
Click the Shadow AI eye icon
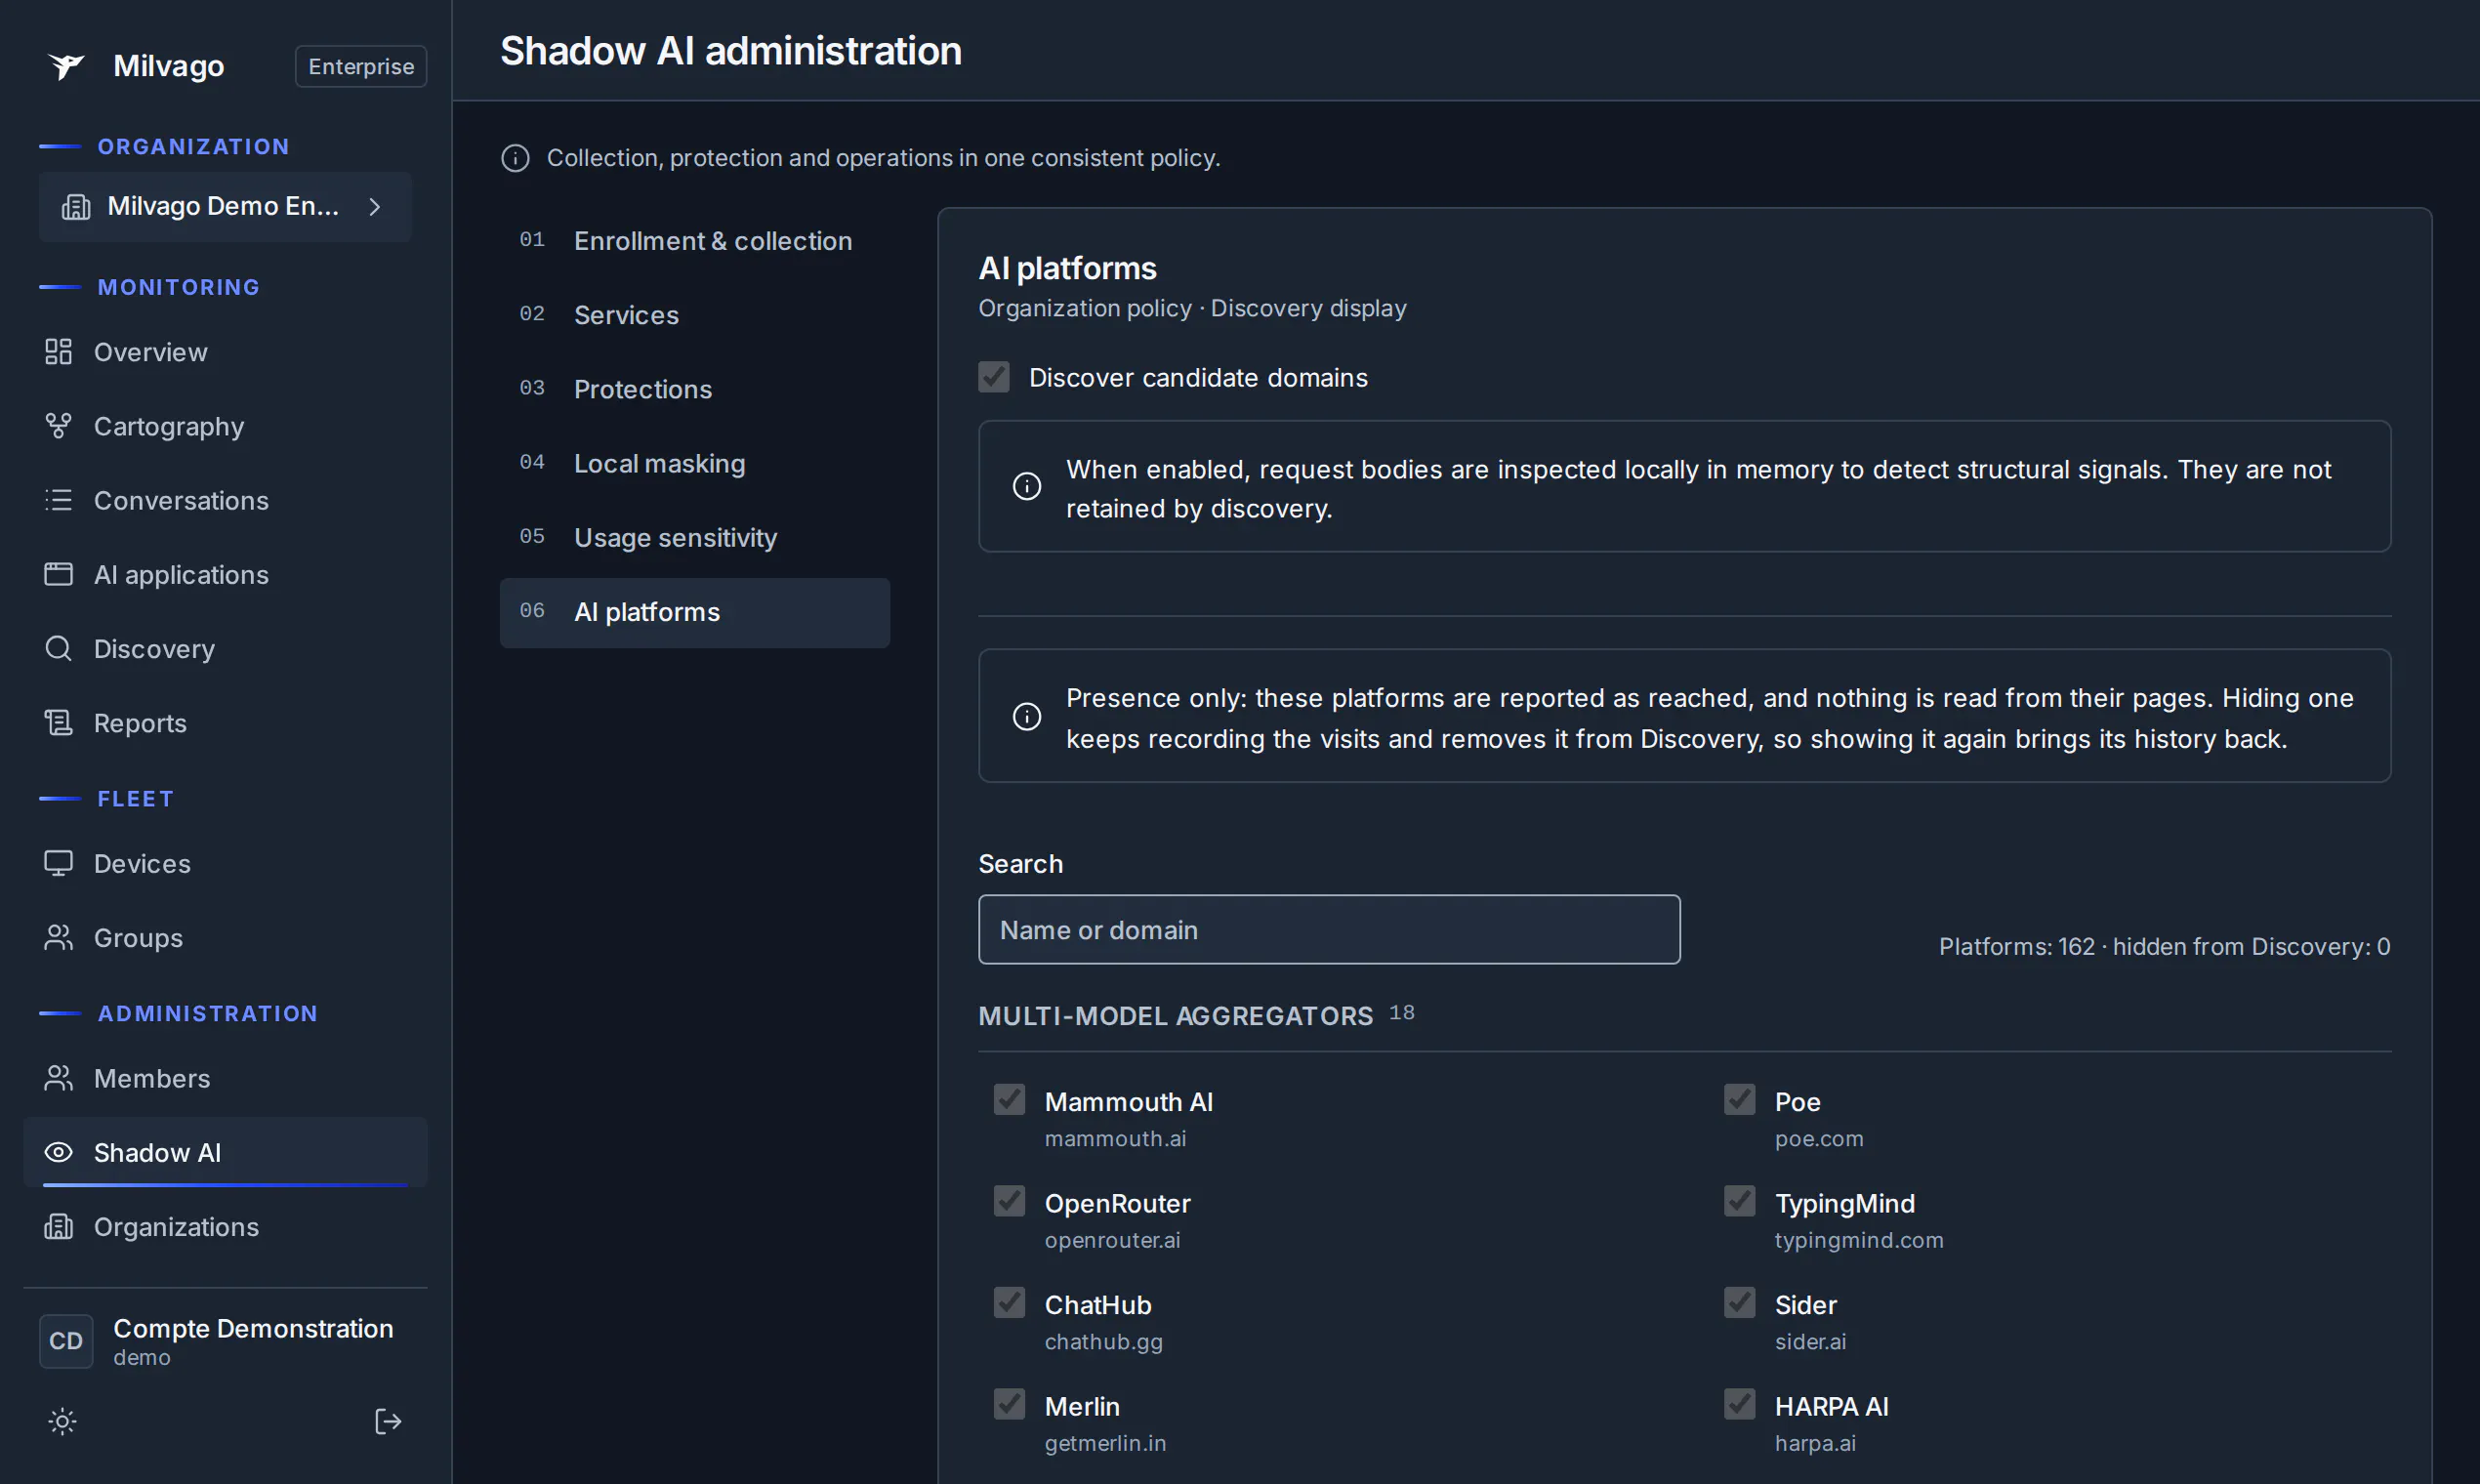tap(58, 1153)
